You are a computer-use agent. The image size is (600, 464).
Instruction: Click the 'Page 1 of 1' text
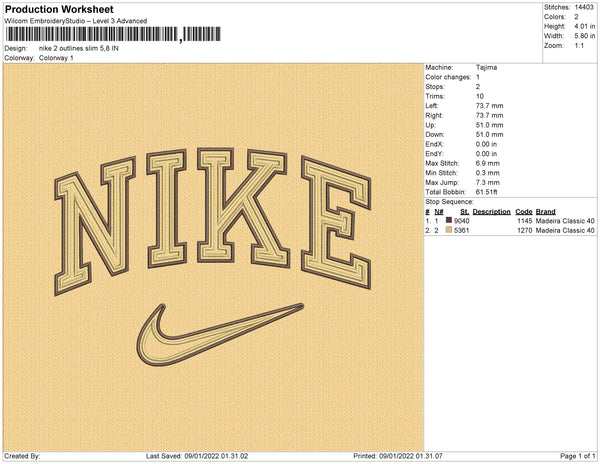coord(578,456)
